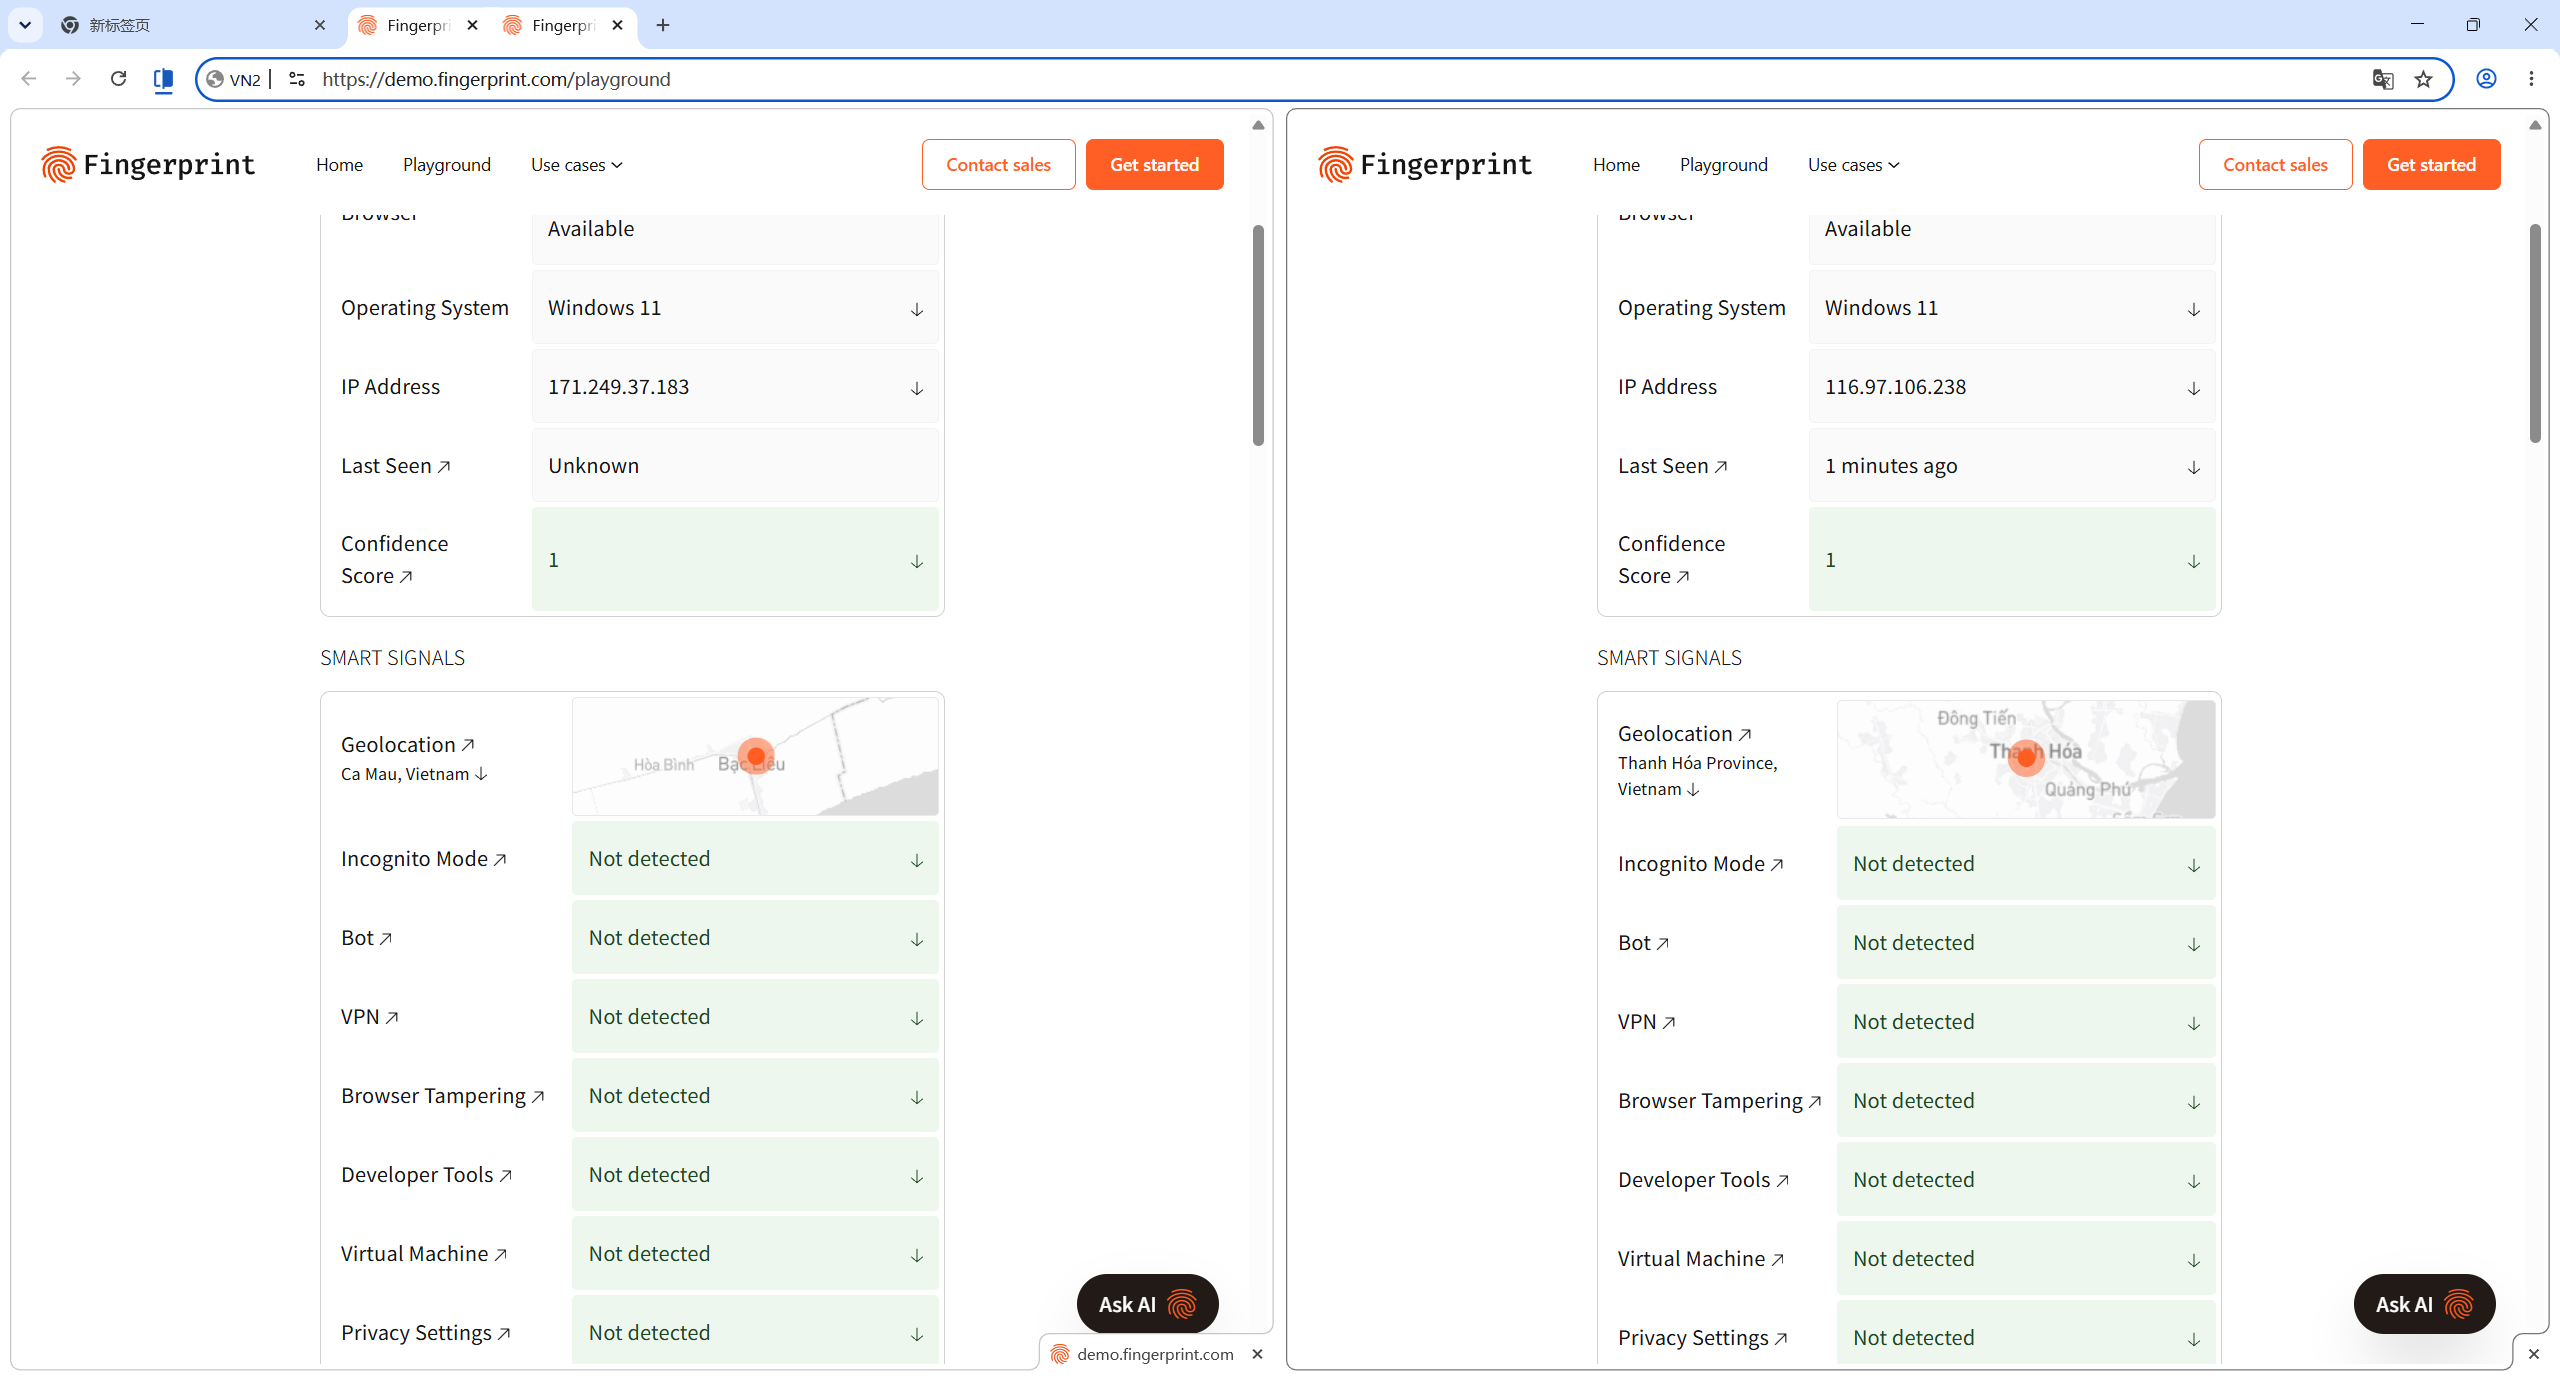Go to Home in left pane
The image size is (2560, 1380).
[x=339, y=165]
